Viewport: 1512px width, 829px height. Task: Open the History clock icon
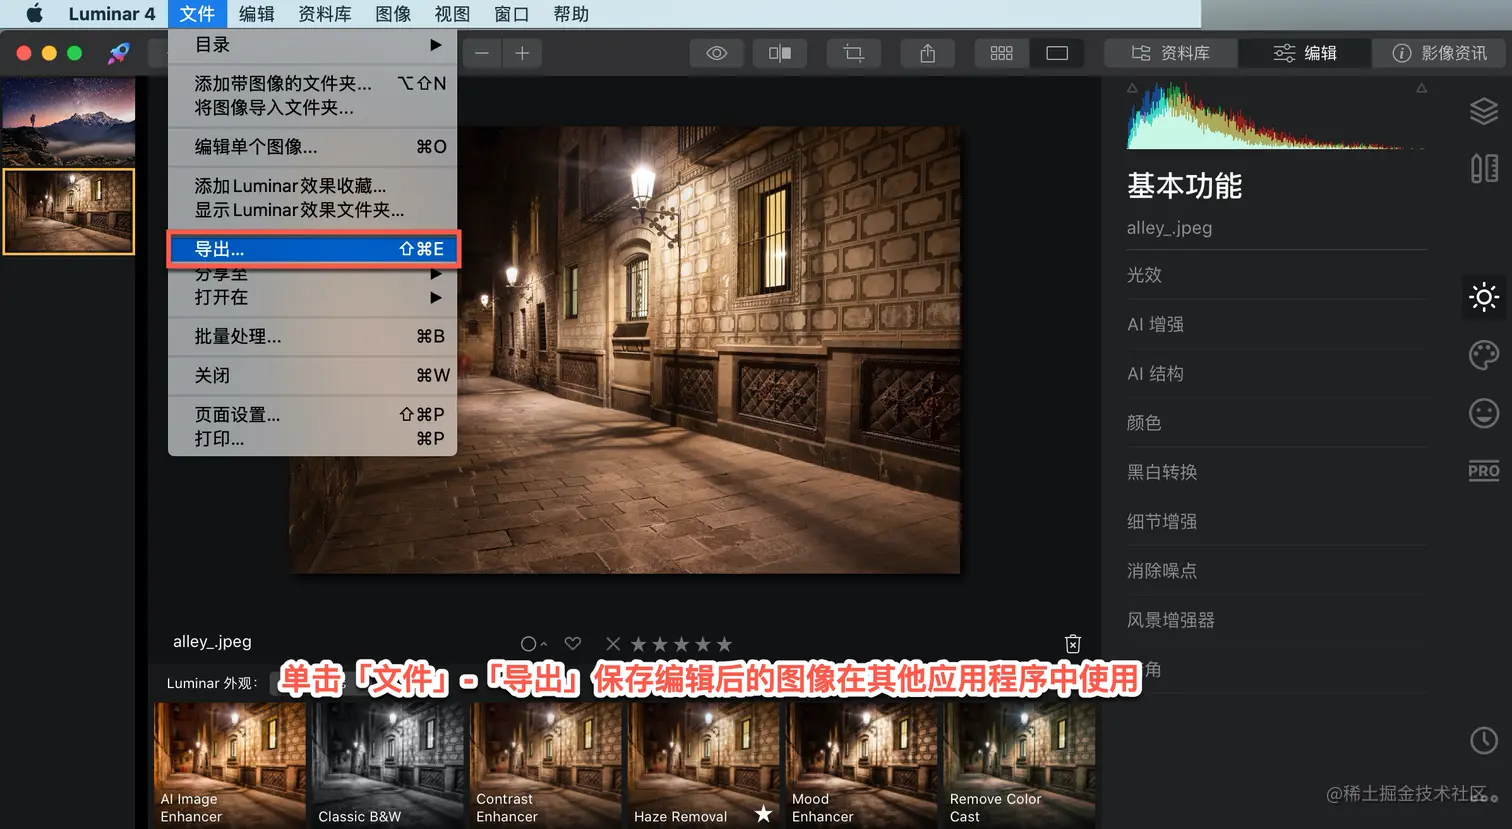coord(1484,740)
